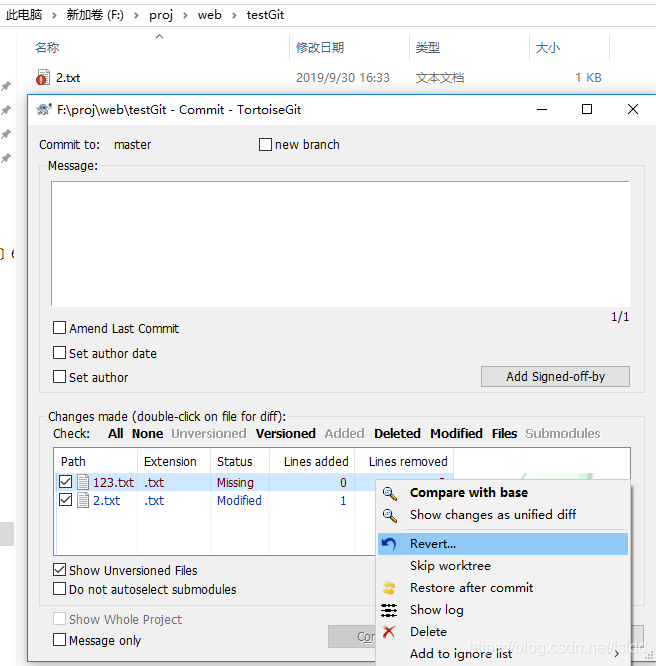This screenshot has width=656, height=666.
Task: Check the Set author date option
Action: click(59, 353)
